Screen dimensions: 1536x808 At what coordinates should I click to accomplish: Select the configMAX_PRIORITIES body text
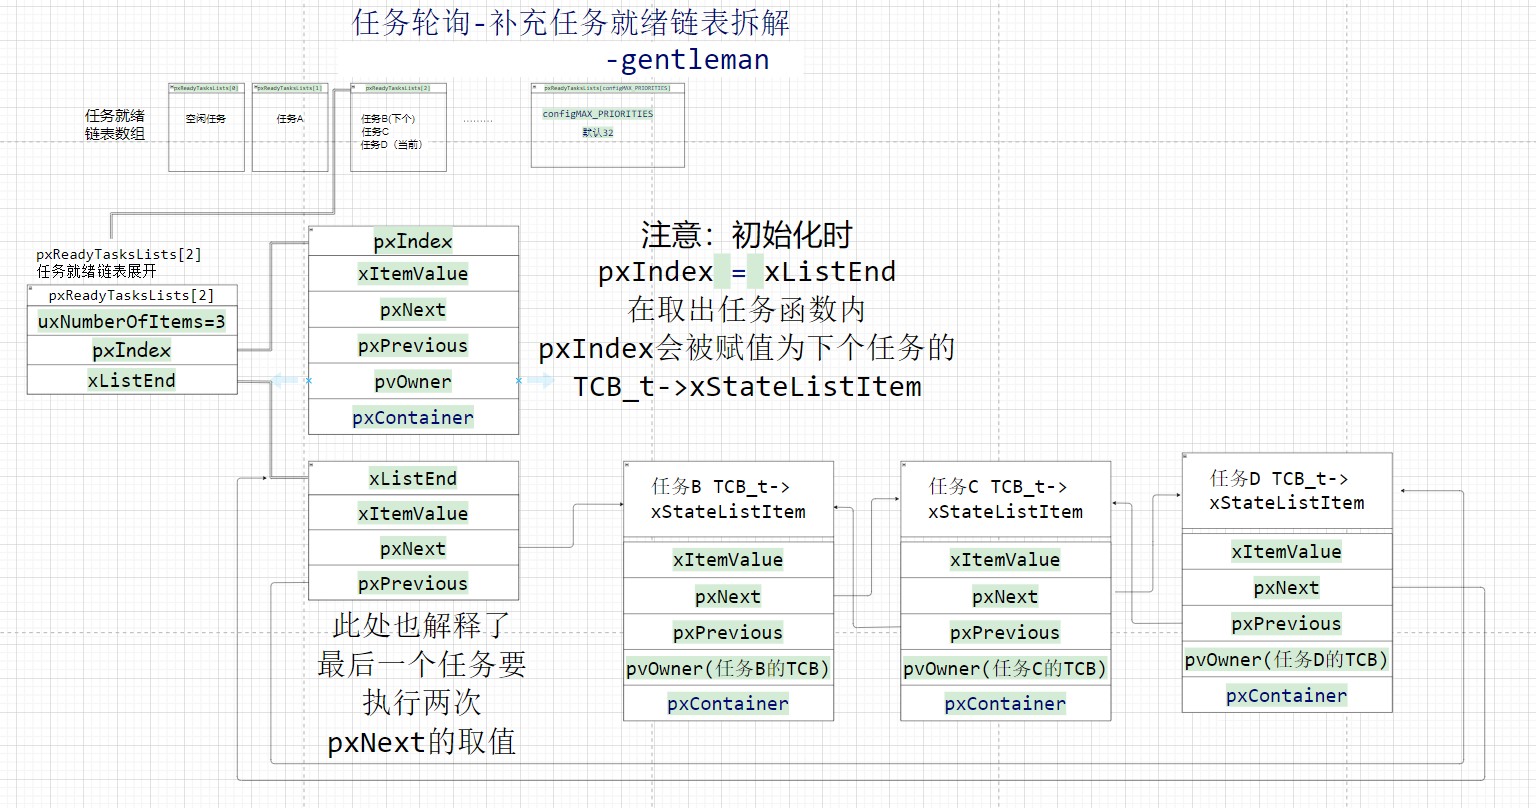point(598,114)
